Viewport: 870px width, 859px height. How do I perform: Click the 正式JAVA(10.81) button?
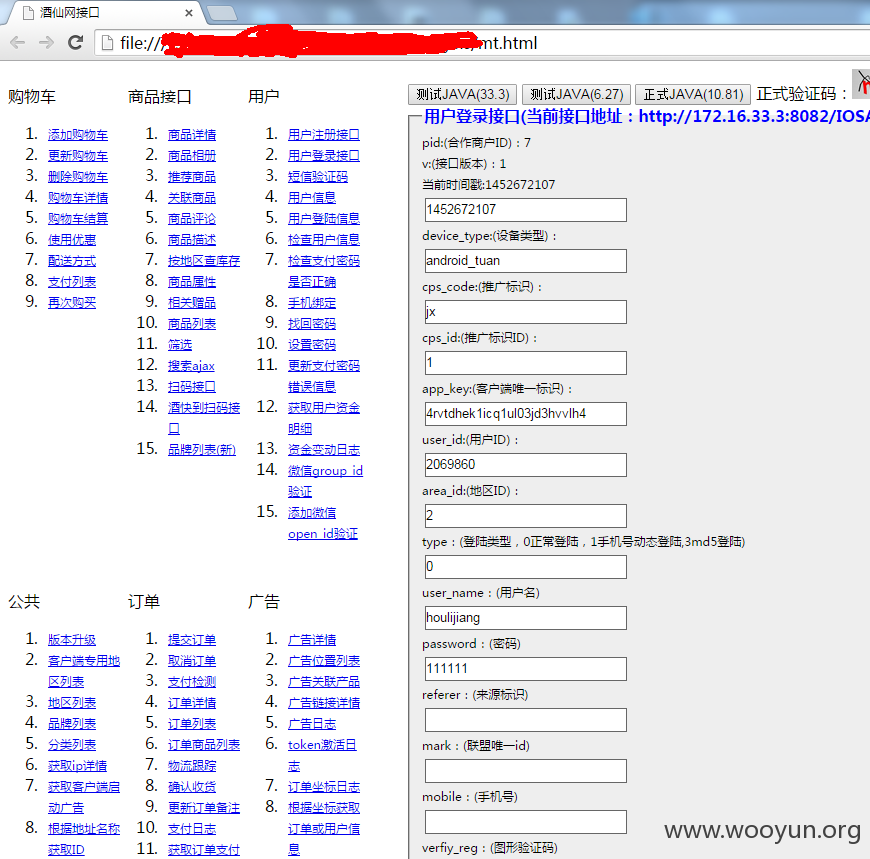[x=693, y=94]
